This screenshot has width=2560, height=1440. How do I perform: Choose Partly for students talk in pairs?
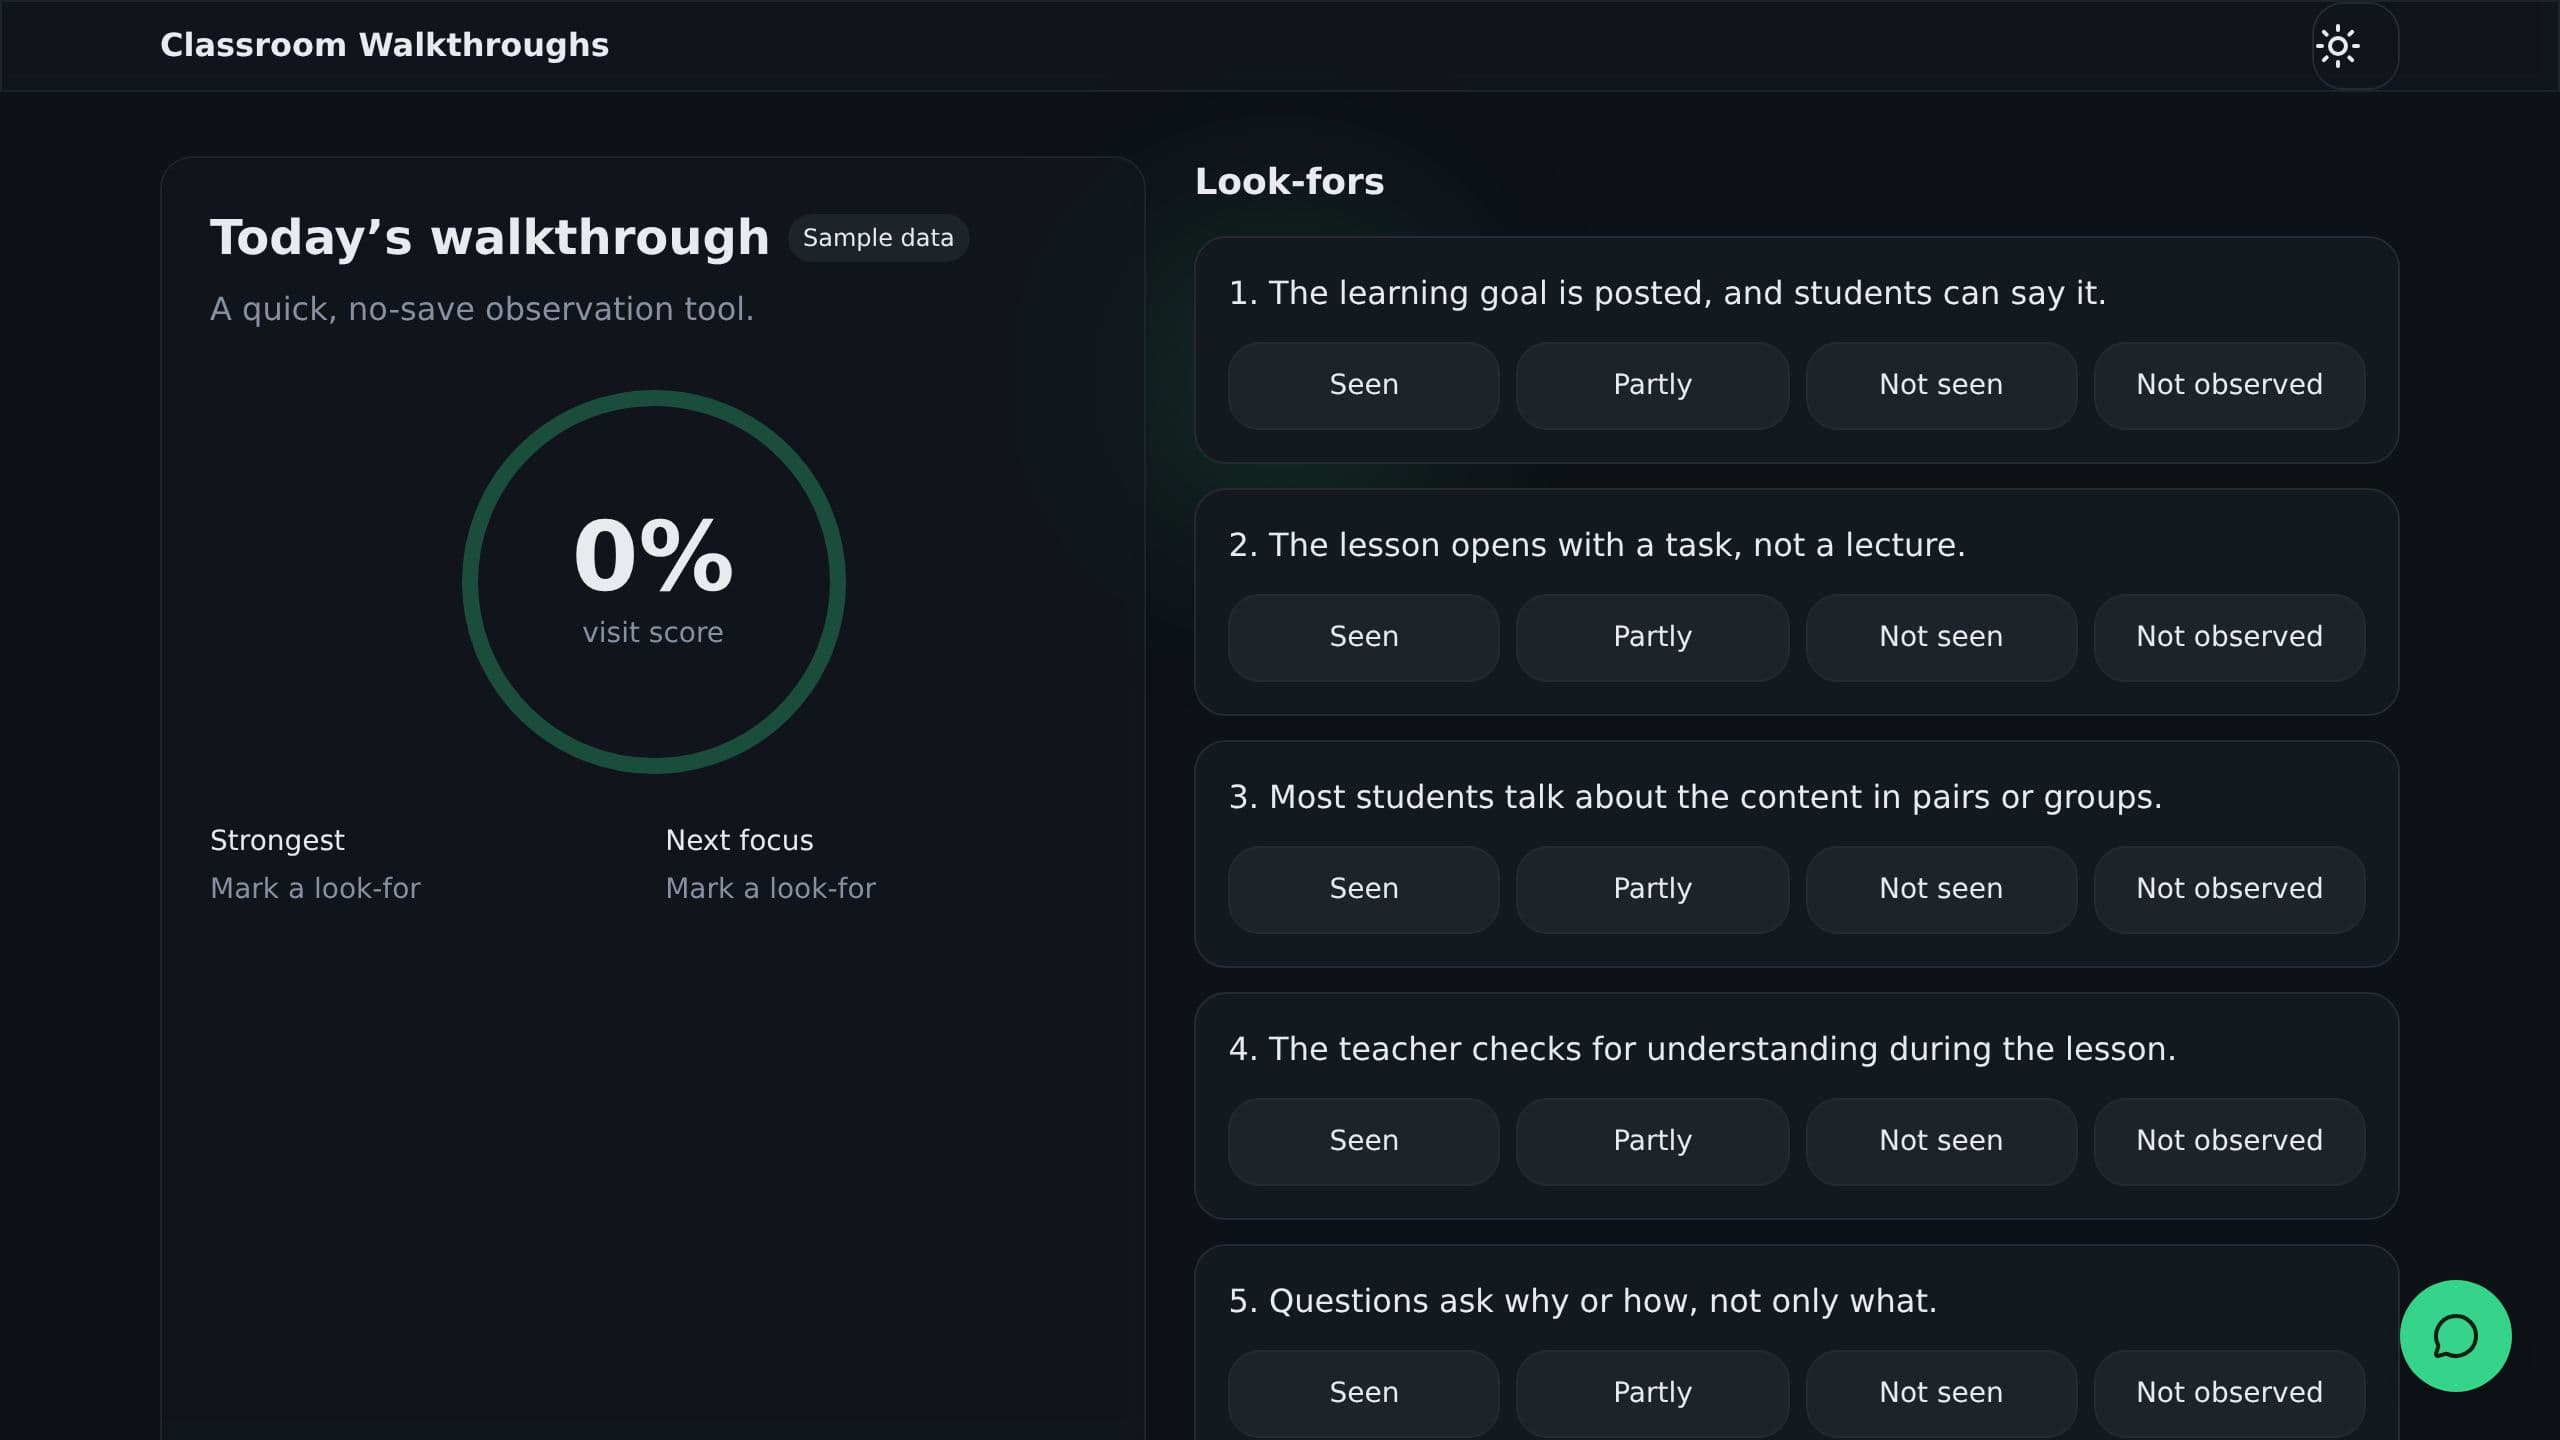[x=1652, y=889]
